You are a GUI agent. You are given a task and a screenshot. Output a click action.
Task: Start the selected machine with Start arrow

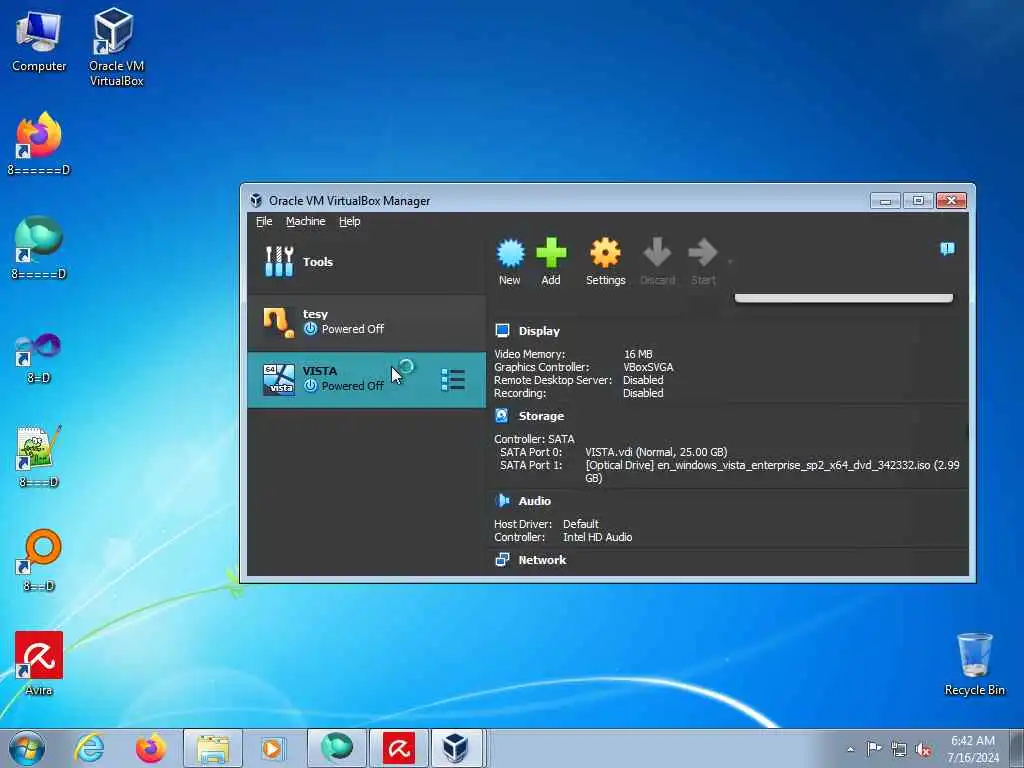[703, 262]
